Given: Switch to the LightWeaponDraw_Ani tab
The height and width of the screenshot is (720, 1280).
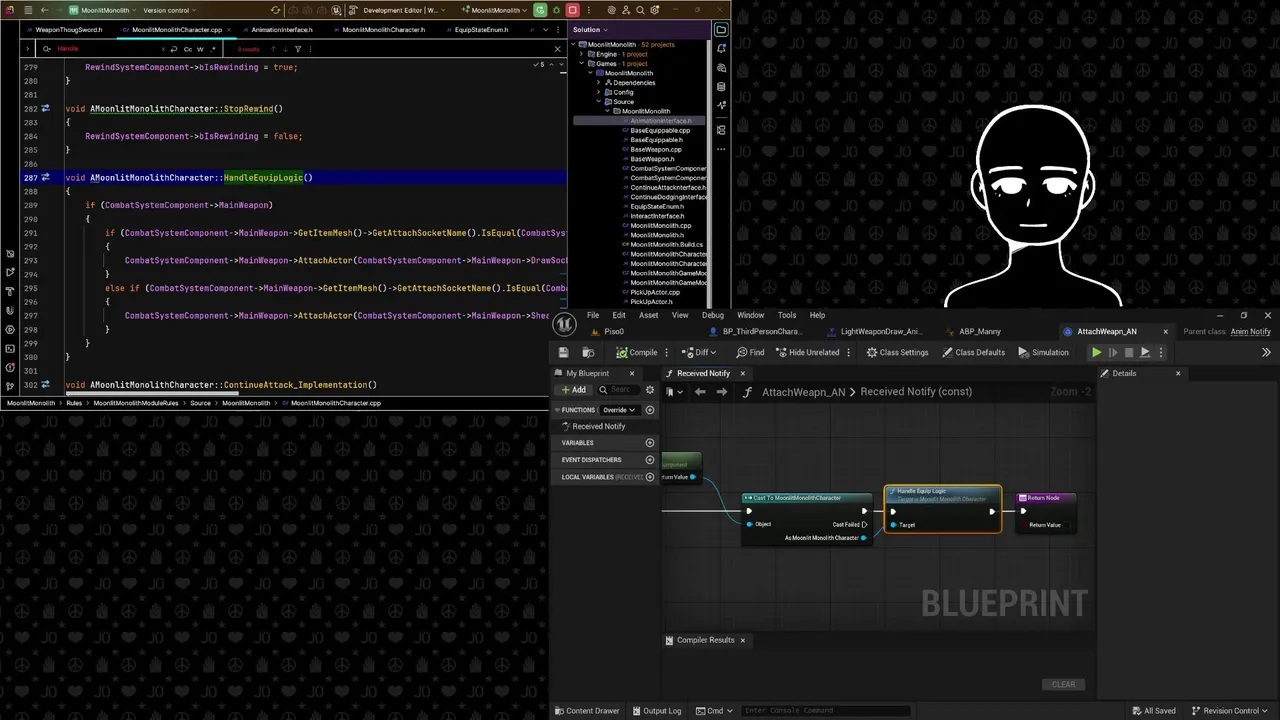Looking at the screenshot, I should click(880, 331).
